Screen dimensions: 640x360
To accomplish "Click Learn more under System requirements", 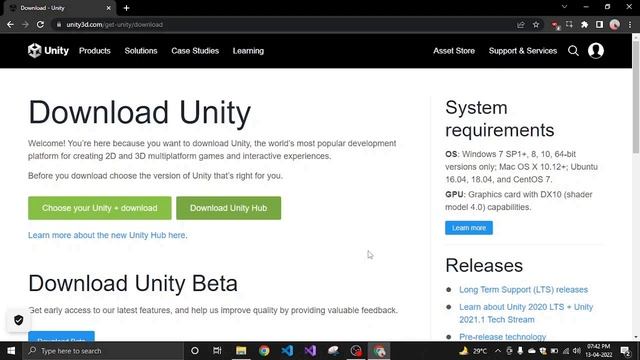I will (469, 228).
